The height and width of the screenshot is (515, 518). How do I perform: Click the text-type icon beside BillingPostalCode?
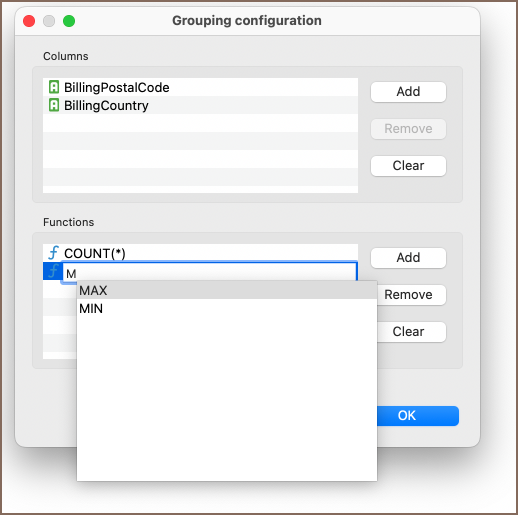tap(54, 87)
